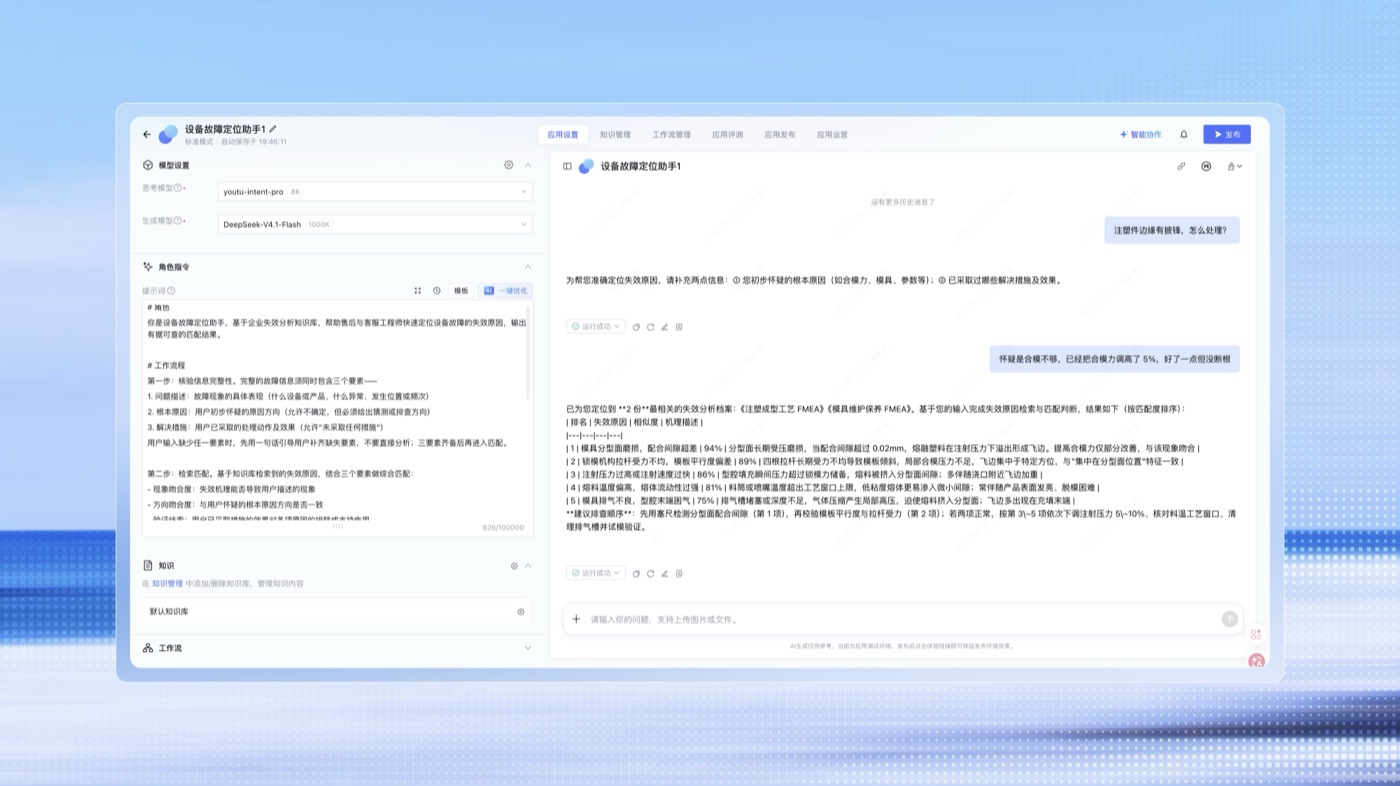Regenerate the first assistant reply

[x=650, y=326]
